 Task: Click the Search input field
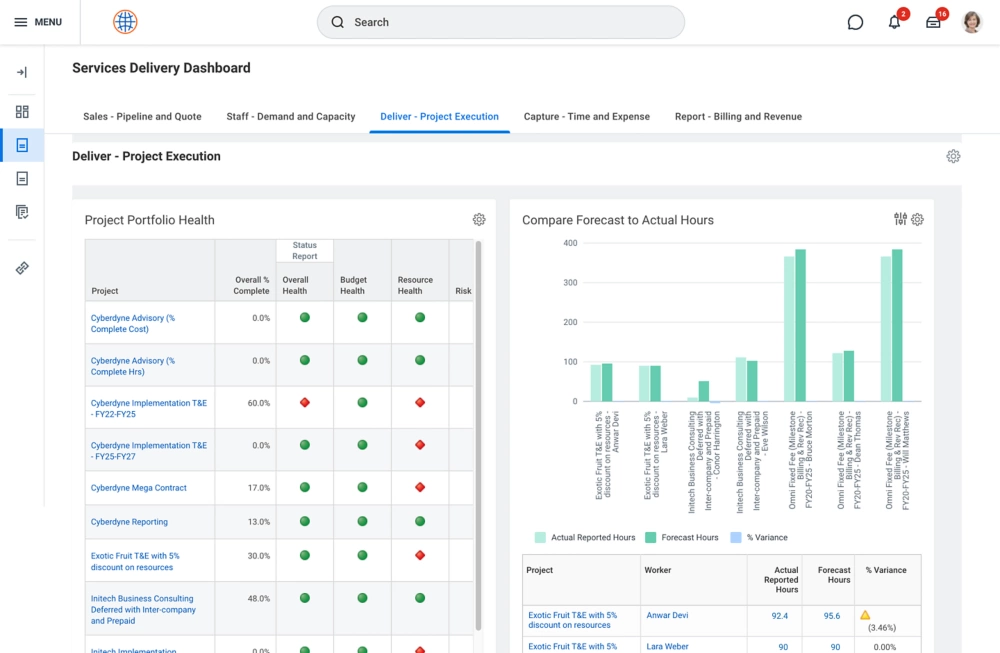pos(500,22)
